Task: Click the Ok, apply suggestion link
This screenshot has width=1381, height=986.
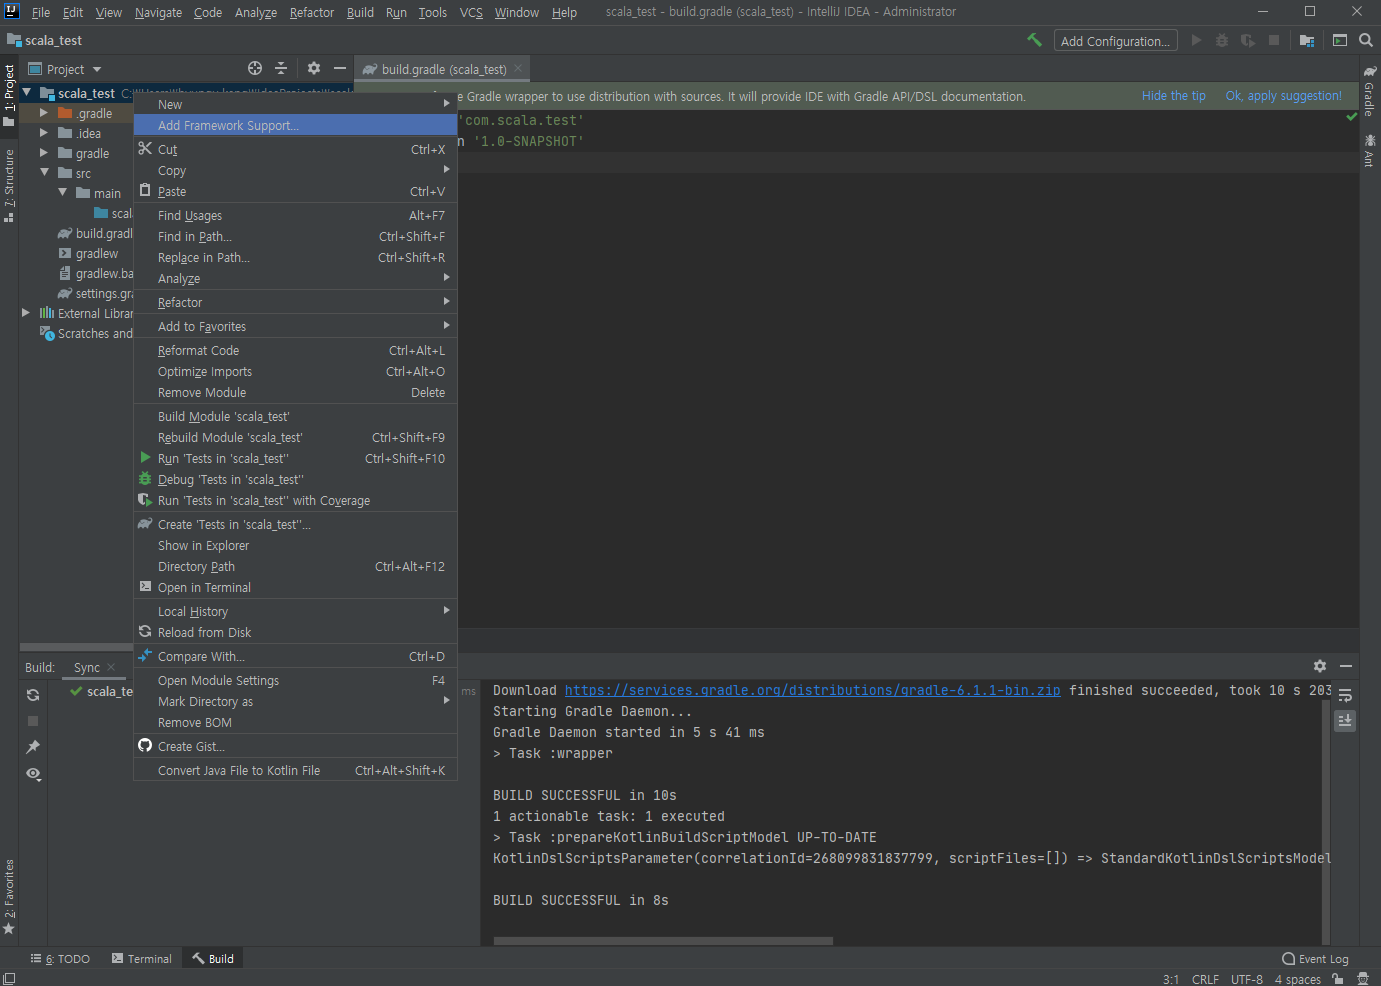Action: click(1283, 96)
